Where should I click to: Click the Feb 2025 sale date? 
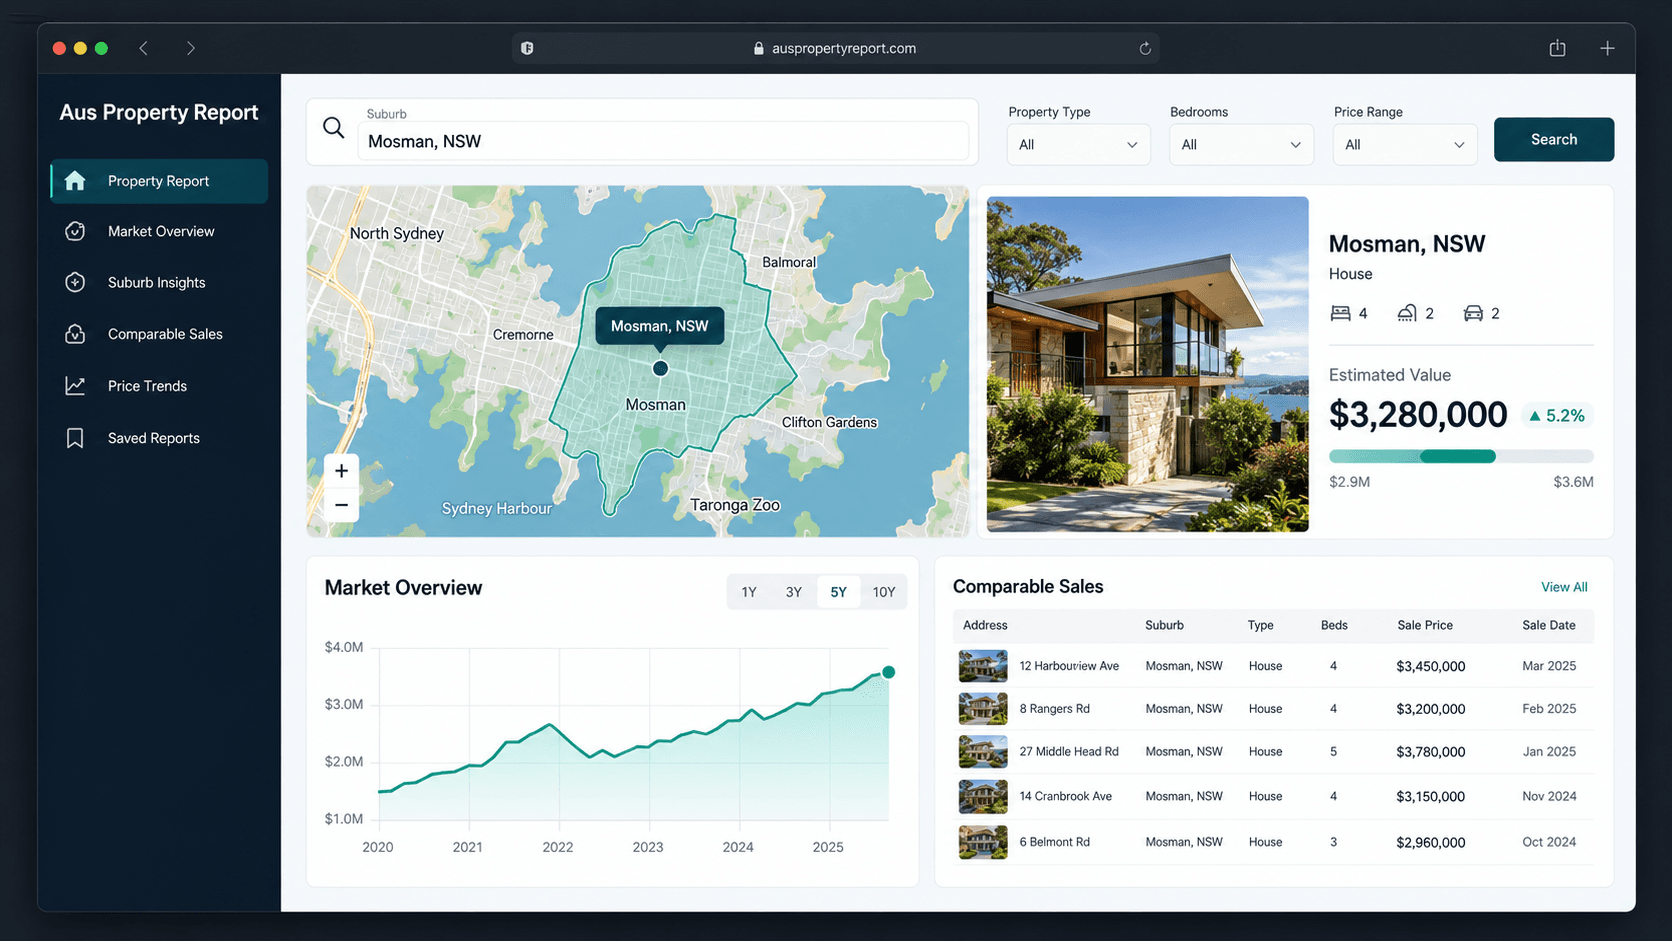point(1549,709)
